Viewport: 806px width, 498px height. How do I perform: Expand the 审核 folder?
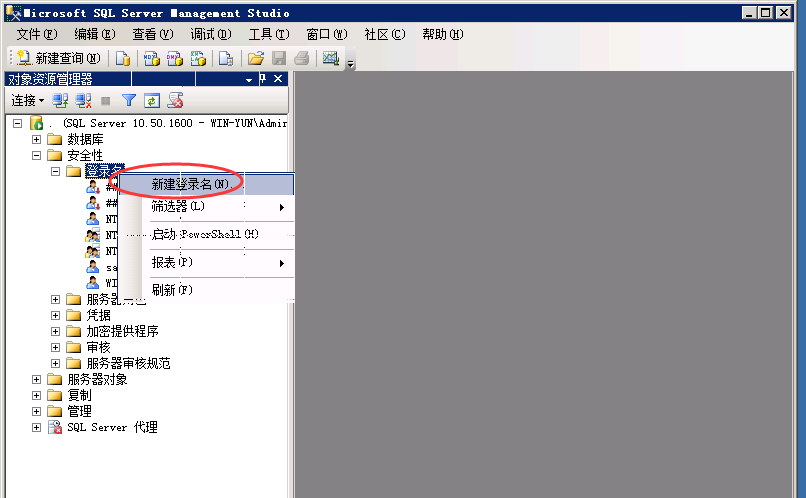coord(56,347)
